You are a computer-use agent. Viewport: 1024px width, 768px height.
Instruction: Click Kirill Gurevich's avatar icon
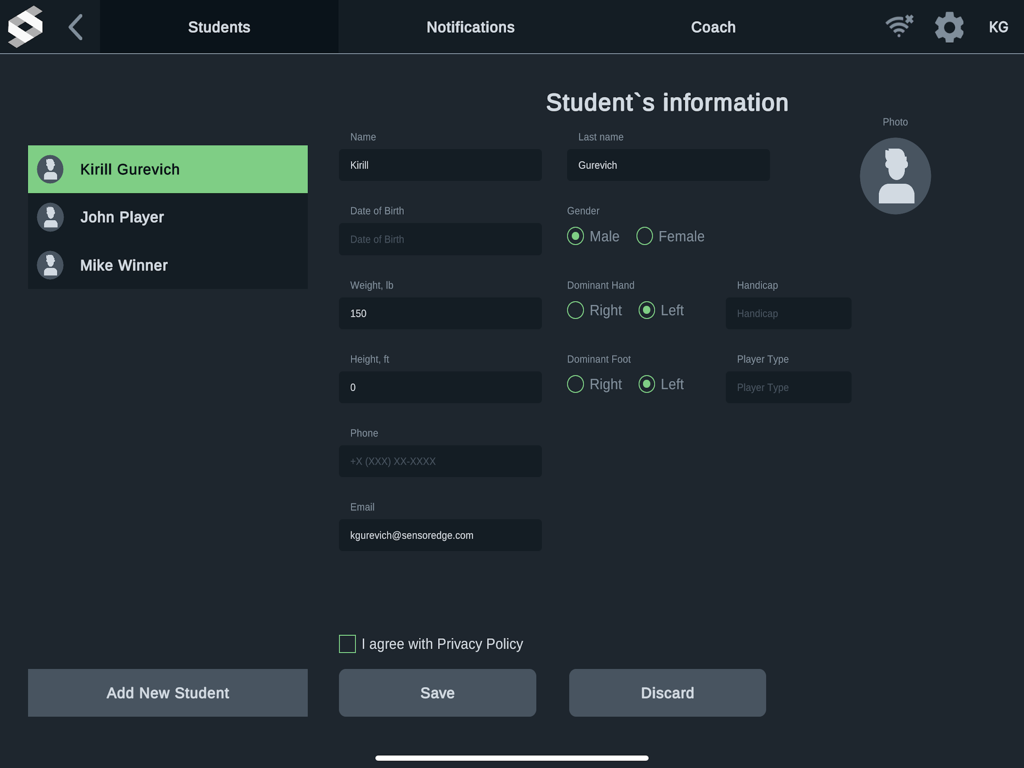50,169
